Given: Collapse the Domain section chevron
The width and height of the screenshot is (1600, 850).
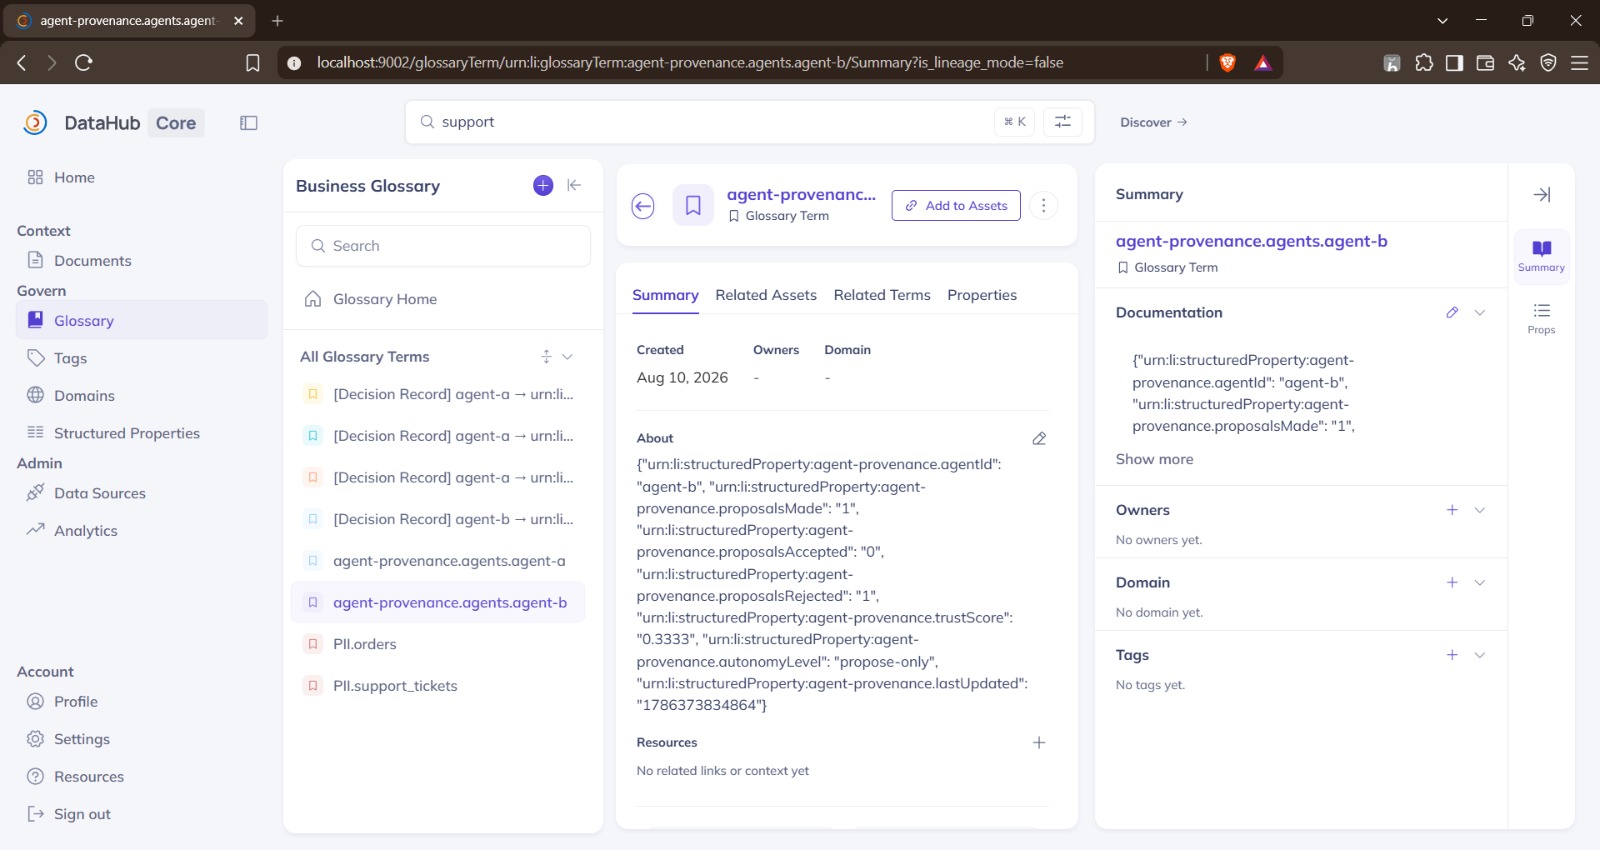Looking at the screenshot, I should click(x=1480, y=582).
